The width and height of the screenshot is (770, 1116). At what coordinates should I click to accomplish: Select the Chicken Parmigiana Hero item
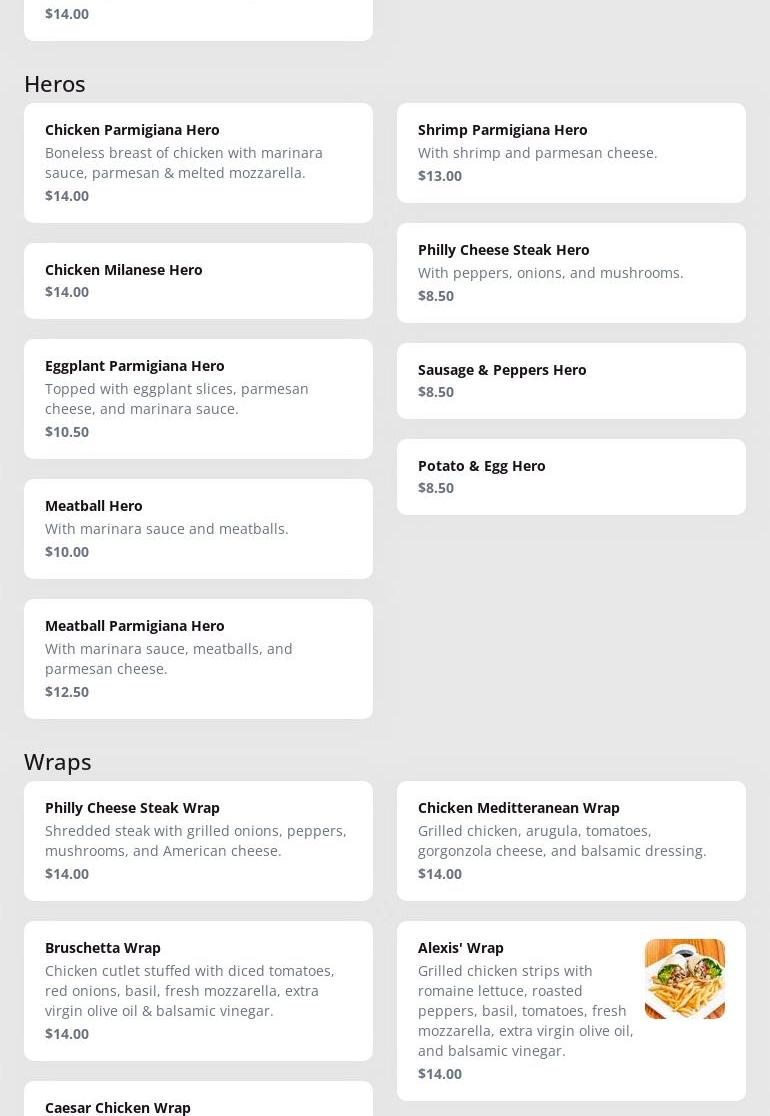click(x=198, y=162)
